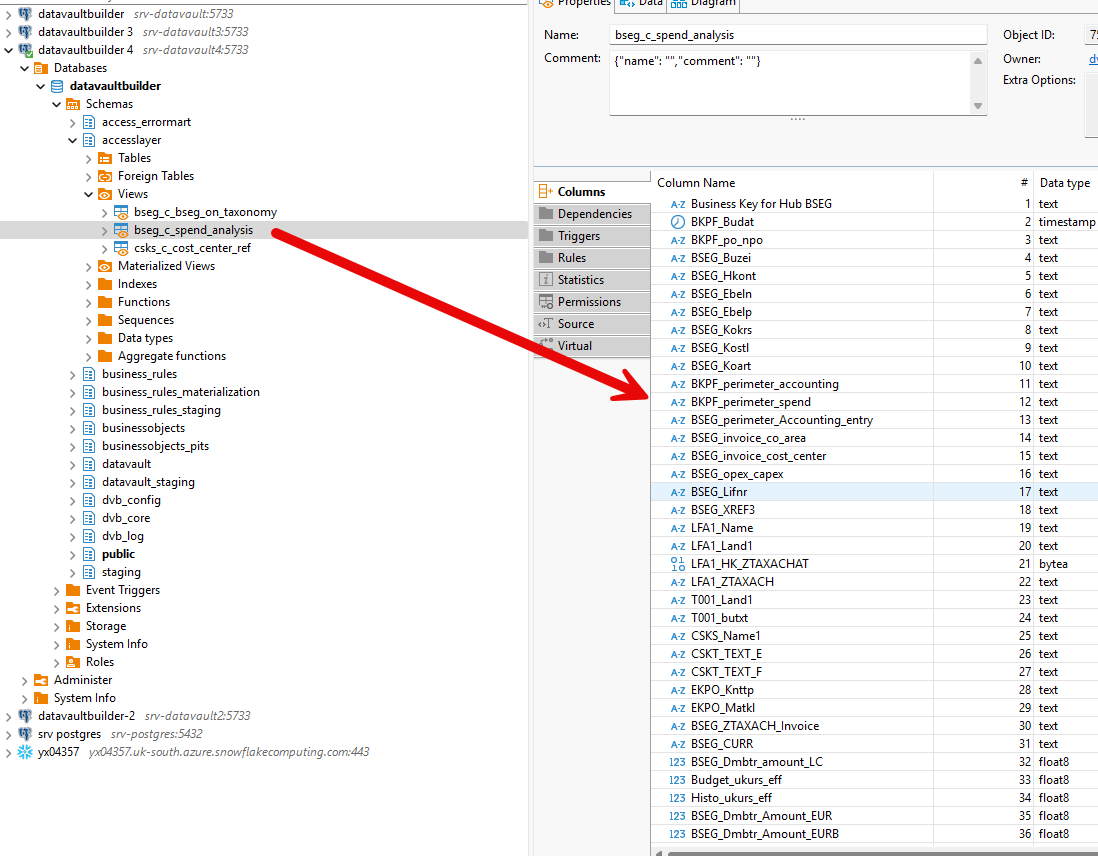Collapse the Views folder in accesslayer
This screenshot has height=856, width=1098.
click(x=89, y=194)
